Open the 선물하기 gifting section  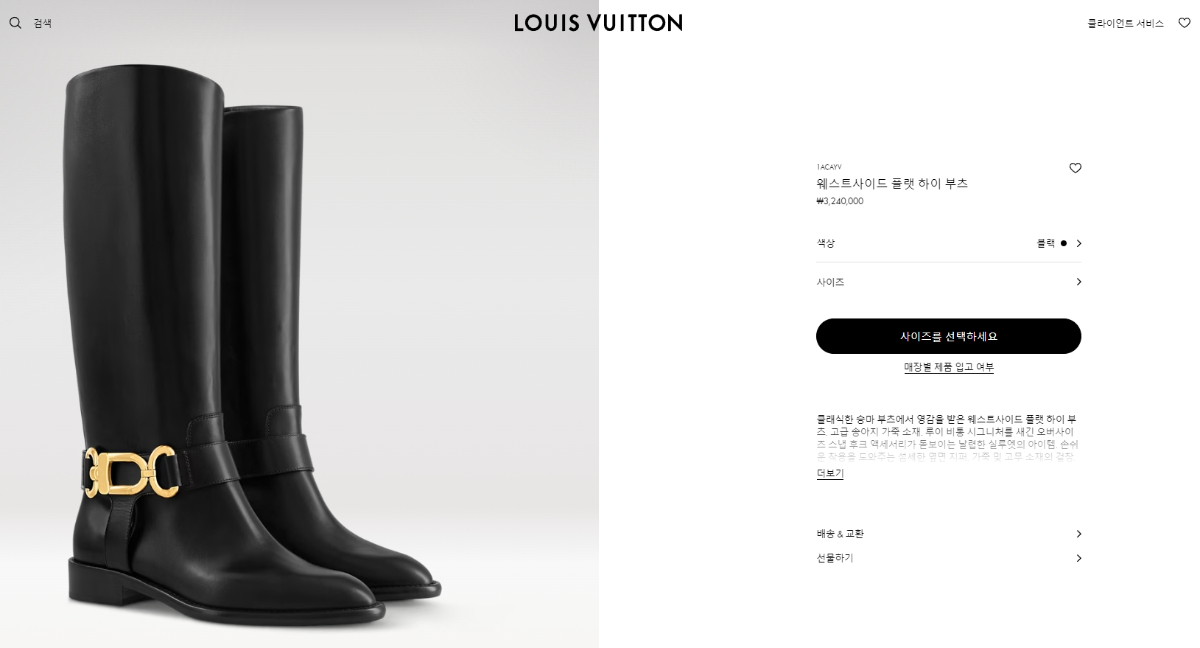pyautogui.click(x=948, y=558)
